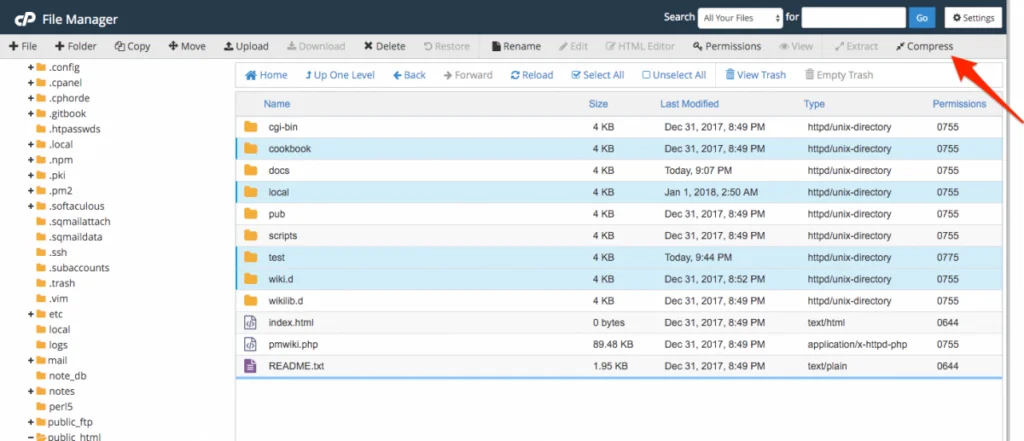Screen dimensions: 1024x441
Task: Click the Go search button
Action: (x=922, y=18)
